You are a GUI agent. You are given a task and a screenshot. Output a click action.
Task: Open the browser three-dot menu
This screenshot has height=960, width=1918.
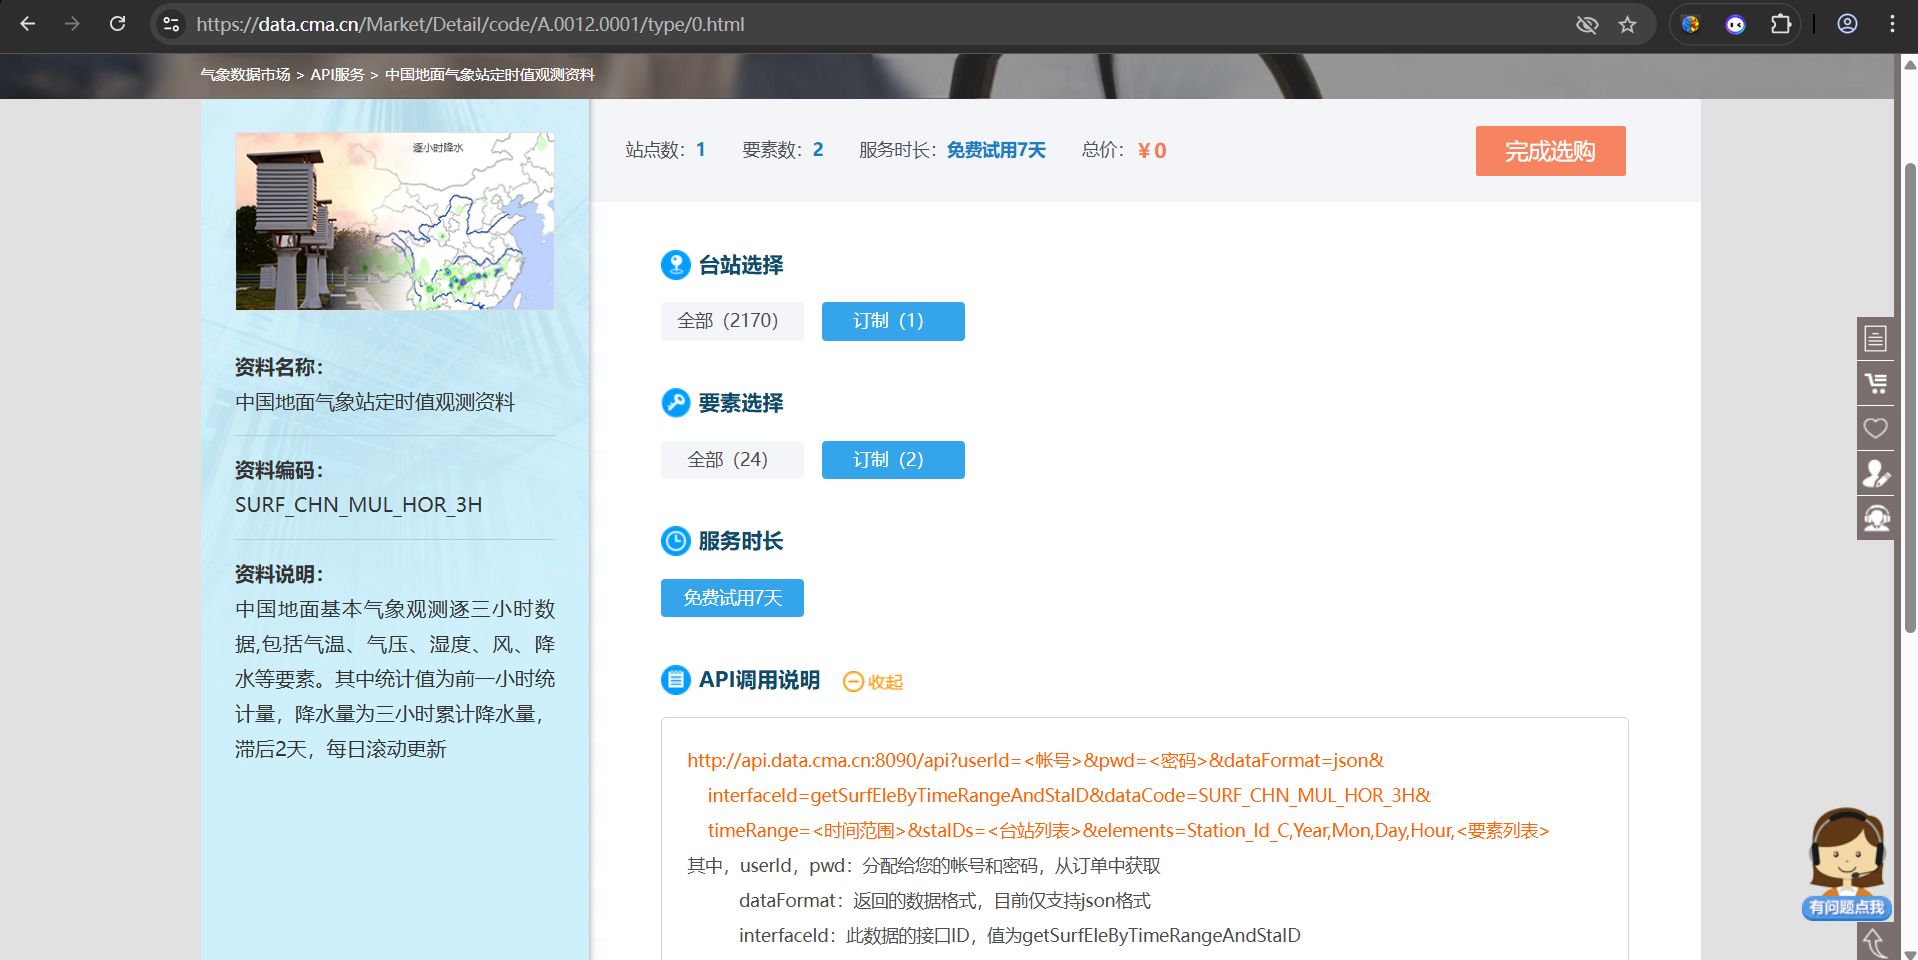1892,24
